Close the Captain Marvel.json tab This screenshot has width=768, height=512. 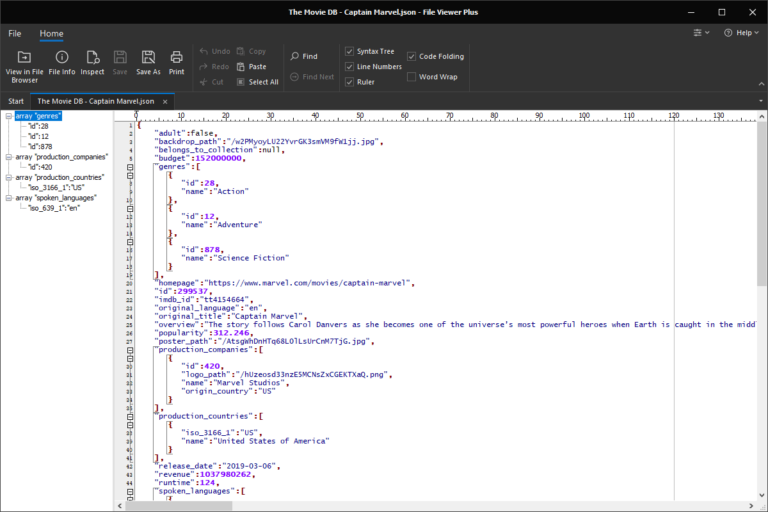pyautogui.click(x=165, y=101)
